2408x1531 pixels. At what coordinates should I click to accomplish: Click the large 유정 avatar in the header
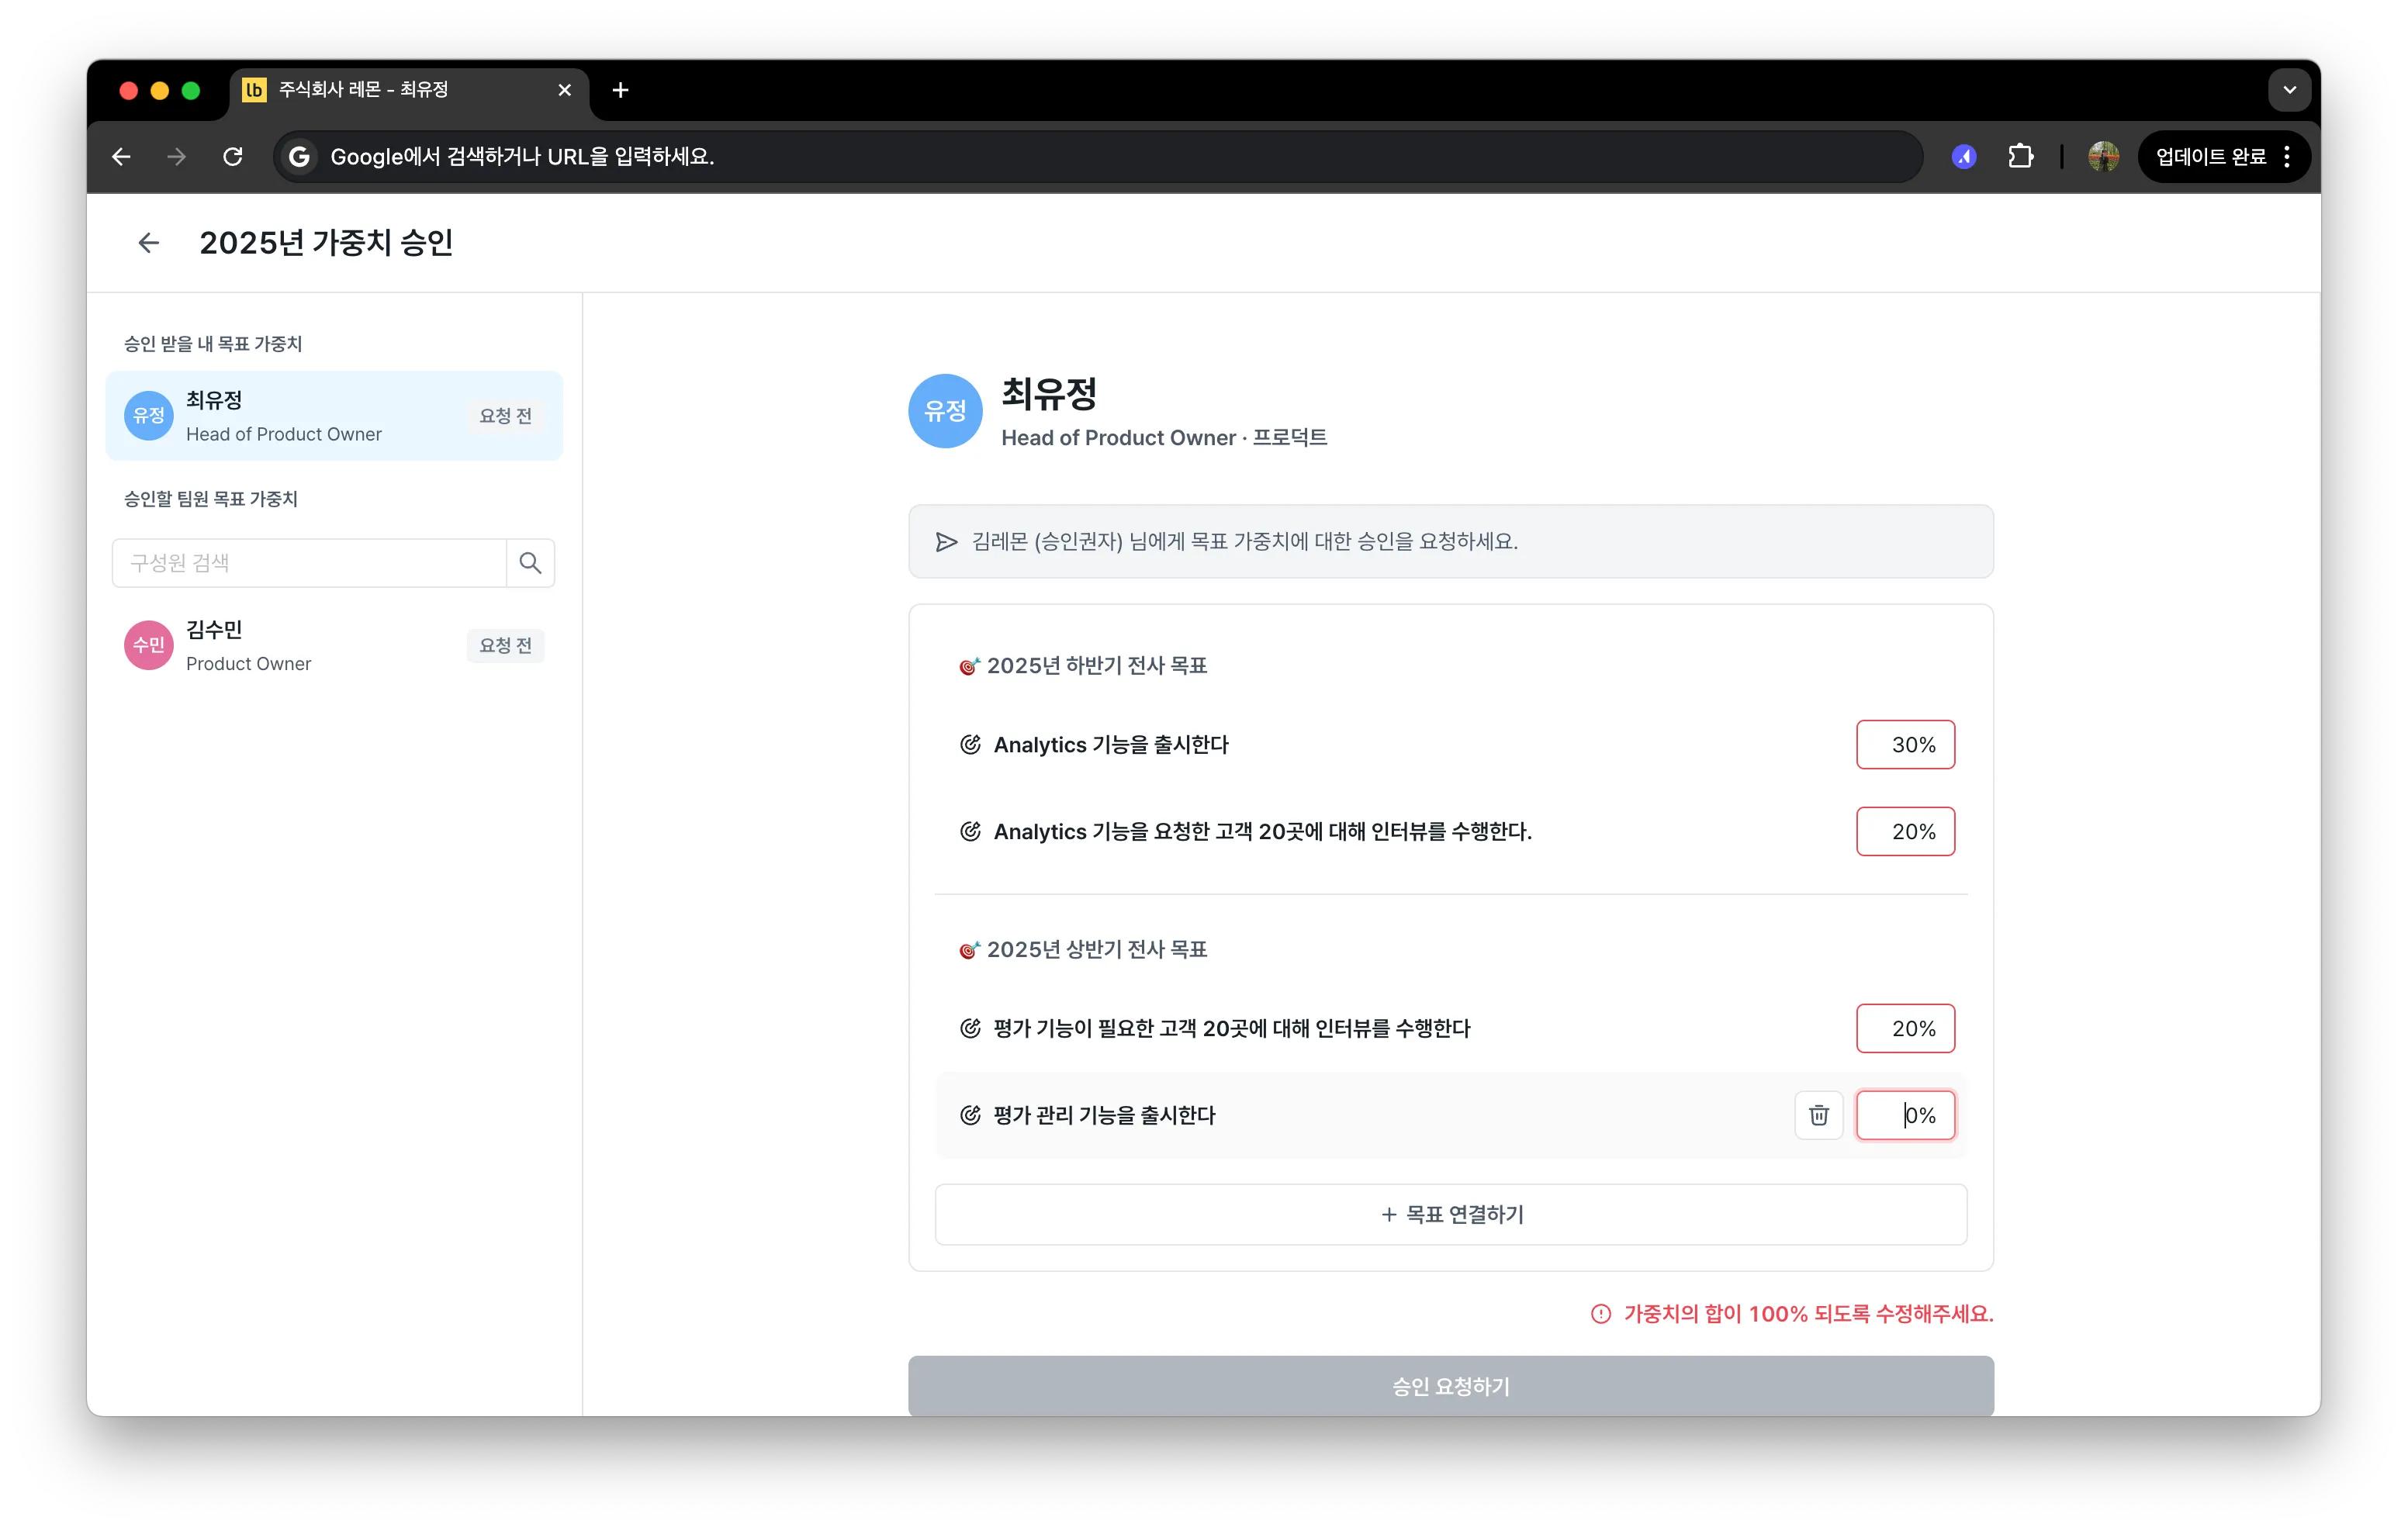(945, 411)
